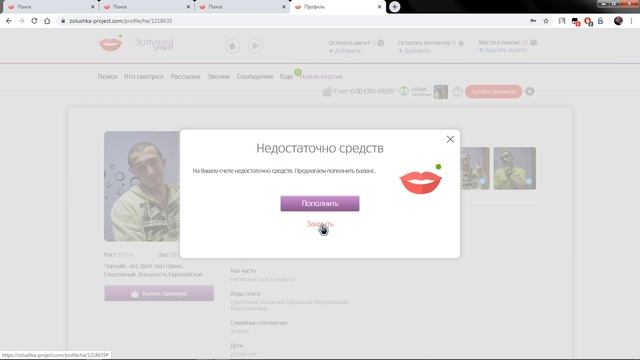Image resolution: width=640 pixels, height=360 pixels.
Task: Click the large profile photo behind the dialog
Action: (x=142, y=186)
